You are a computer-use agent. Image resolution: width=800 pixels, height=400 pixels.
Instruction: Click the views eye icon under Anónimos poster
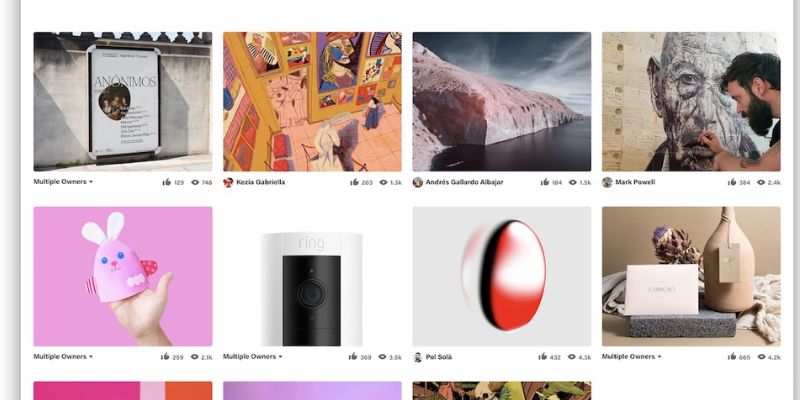(x=195, y=182)
